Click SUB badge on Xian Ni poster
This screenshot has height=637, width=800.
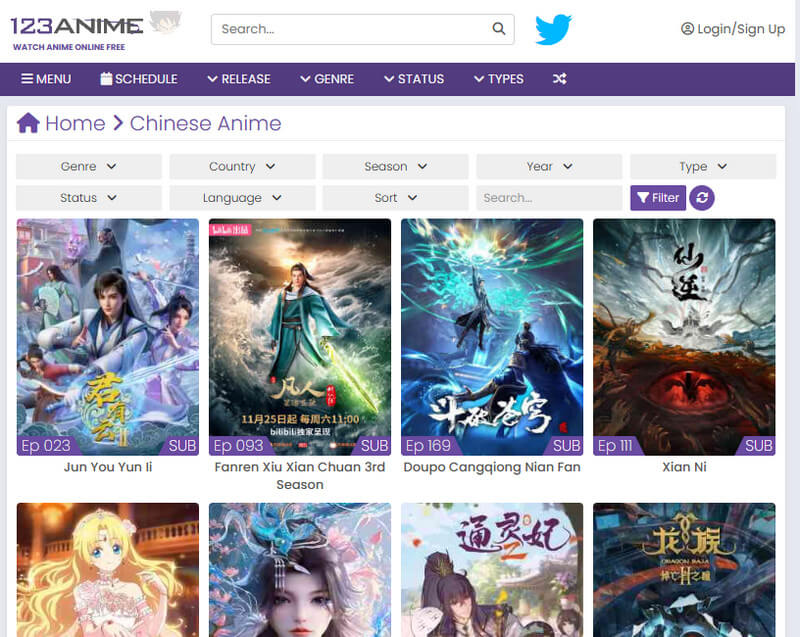pos(759,446)
